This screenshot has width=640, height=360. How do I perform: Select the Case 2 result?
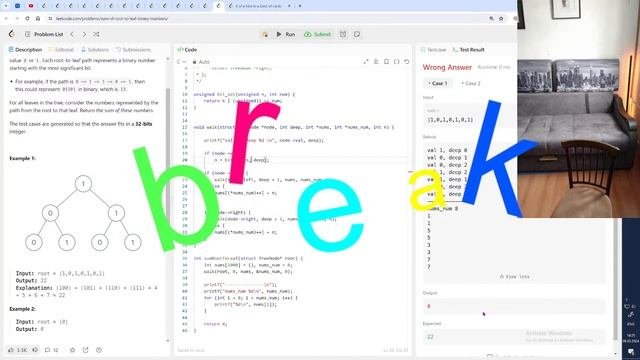[471, 83]
